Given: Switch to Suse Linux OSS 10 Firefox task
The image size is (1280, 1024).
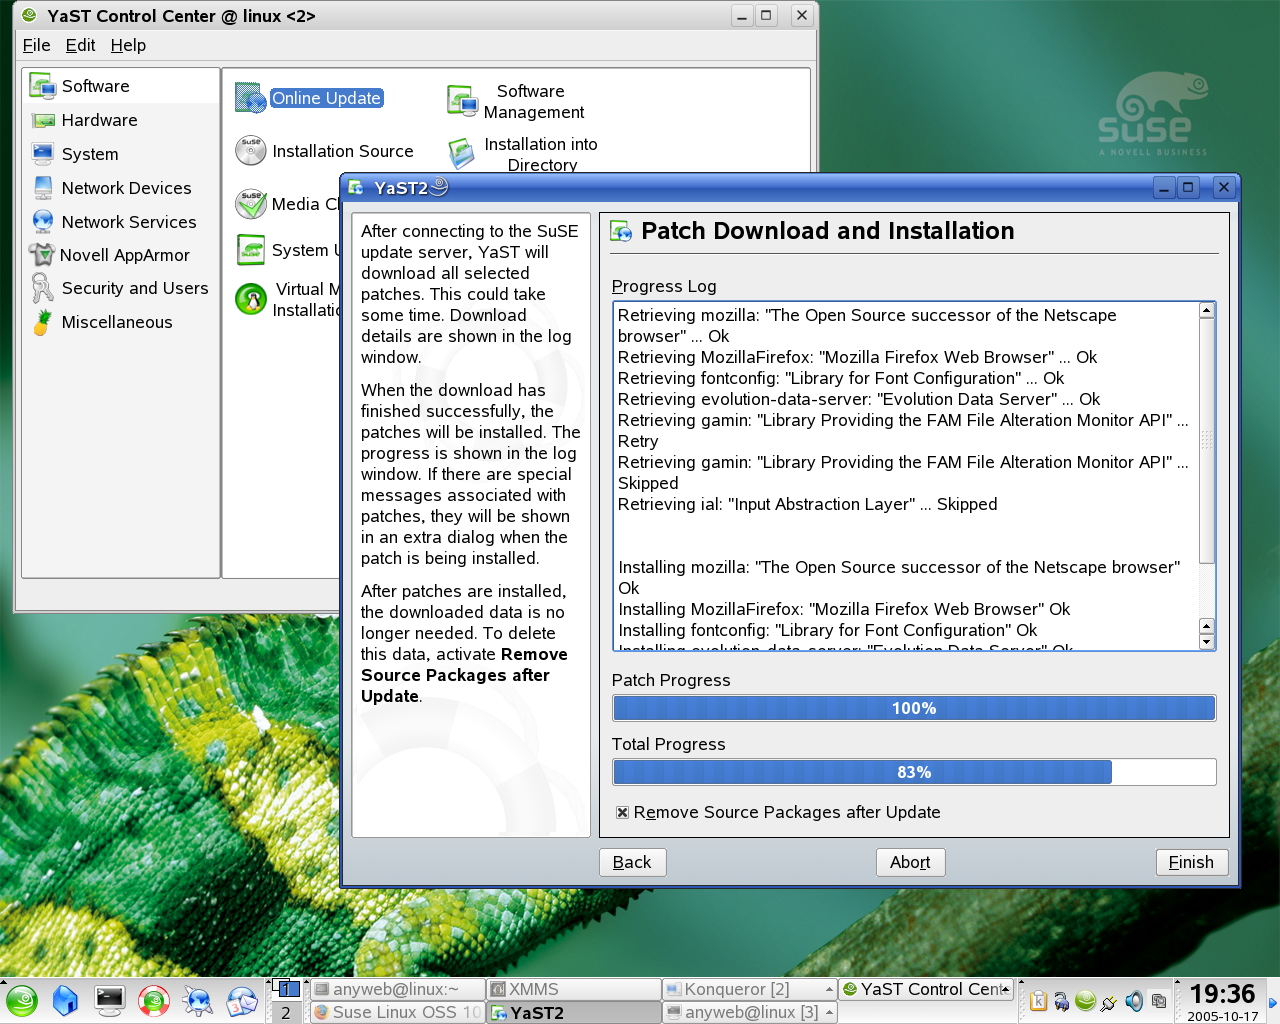Looking at the screenshot, I should [397, 1013].
